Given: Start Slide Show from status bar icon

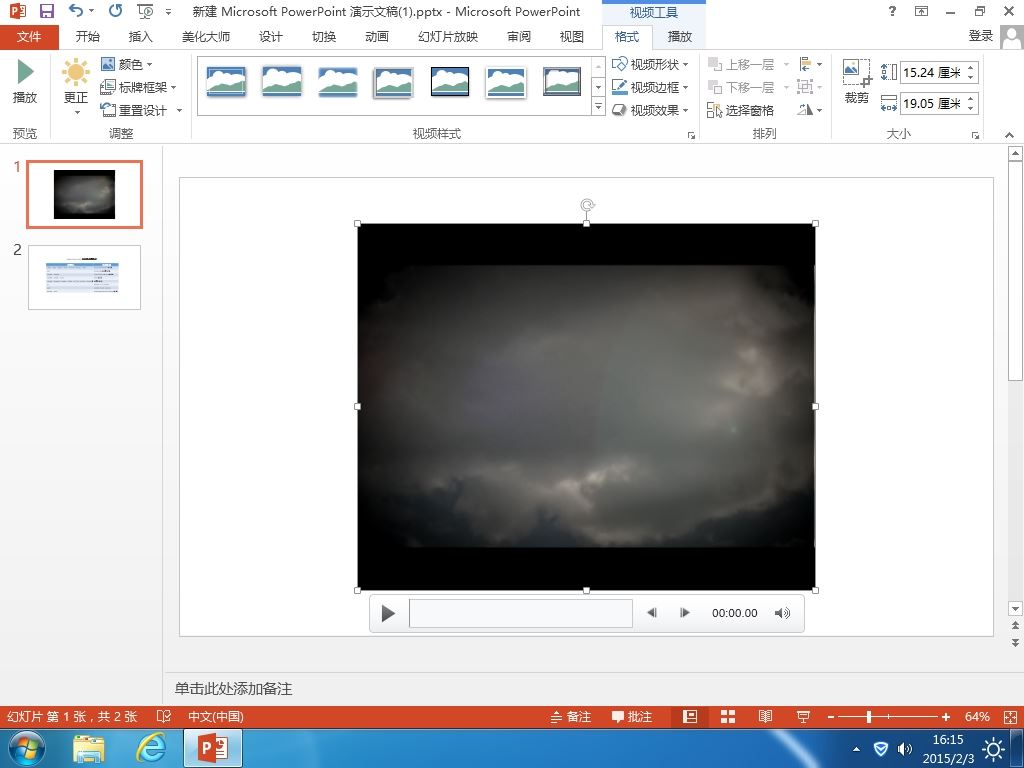Looking at the screenshot, I should tap(803, 716).
